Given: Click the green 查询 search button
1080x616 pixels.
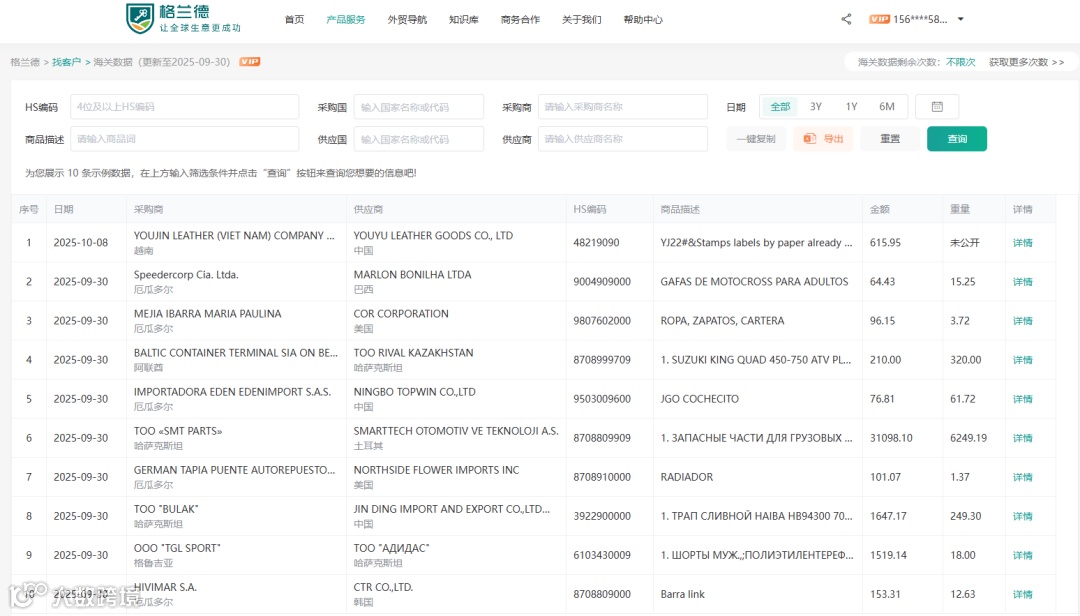Looking at the screenshot, I should coord(957,138).
